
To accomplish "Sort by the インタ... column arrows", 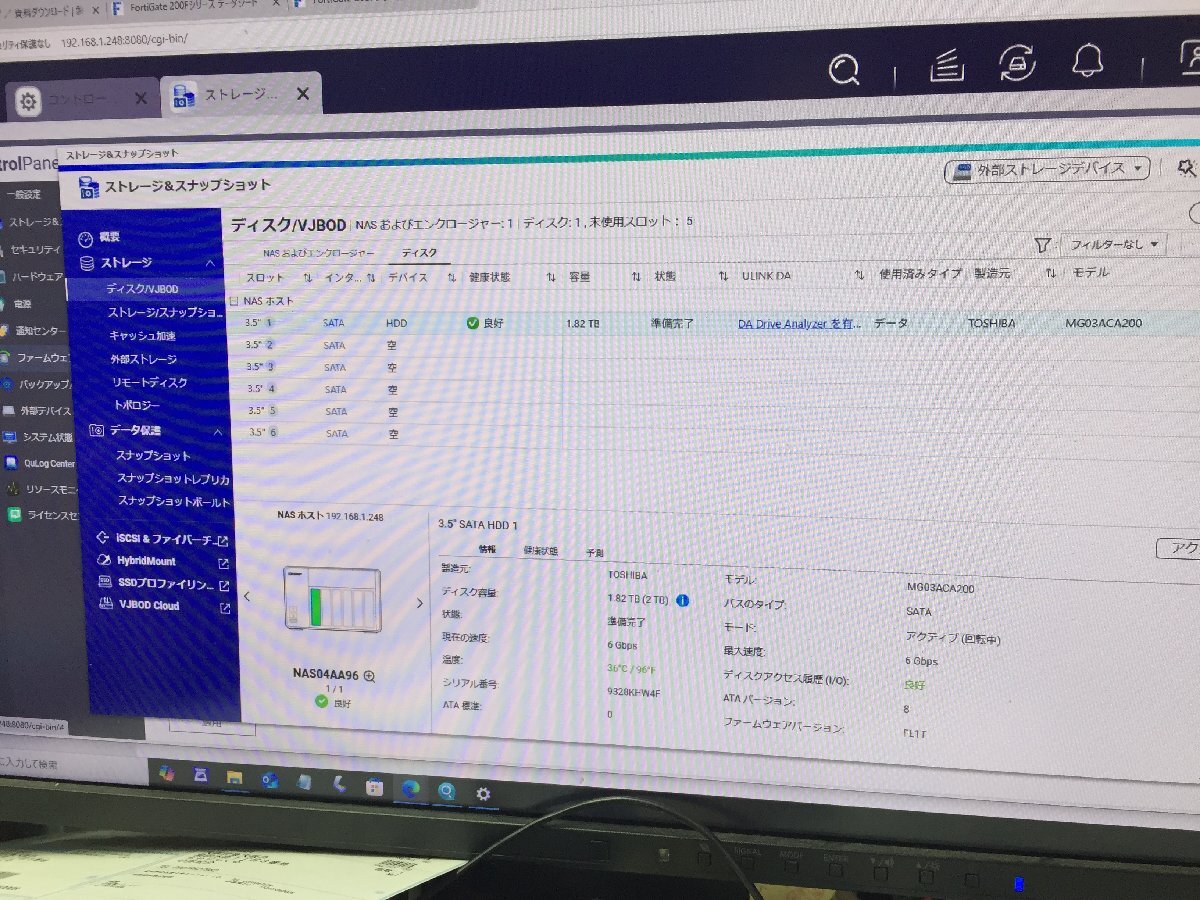I will (x=371, y=277).
